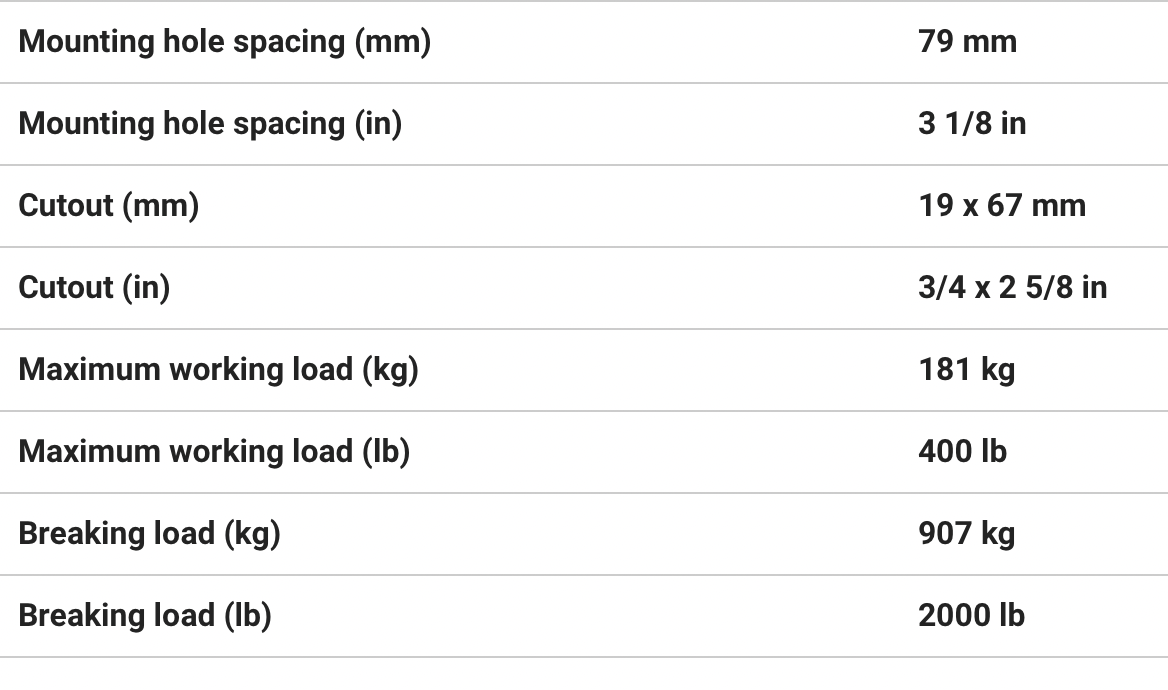1168x690 pixels.
Task: Select the 3 1/8 in value
Action: pos(972,124)
